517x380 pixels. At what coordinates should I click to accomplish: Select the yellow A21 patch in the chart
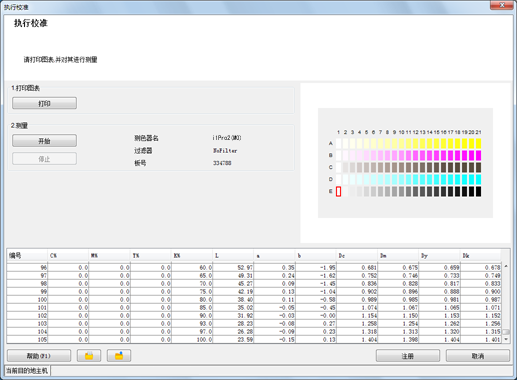[x=478, y=144]
